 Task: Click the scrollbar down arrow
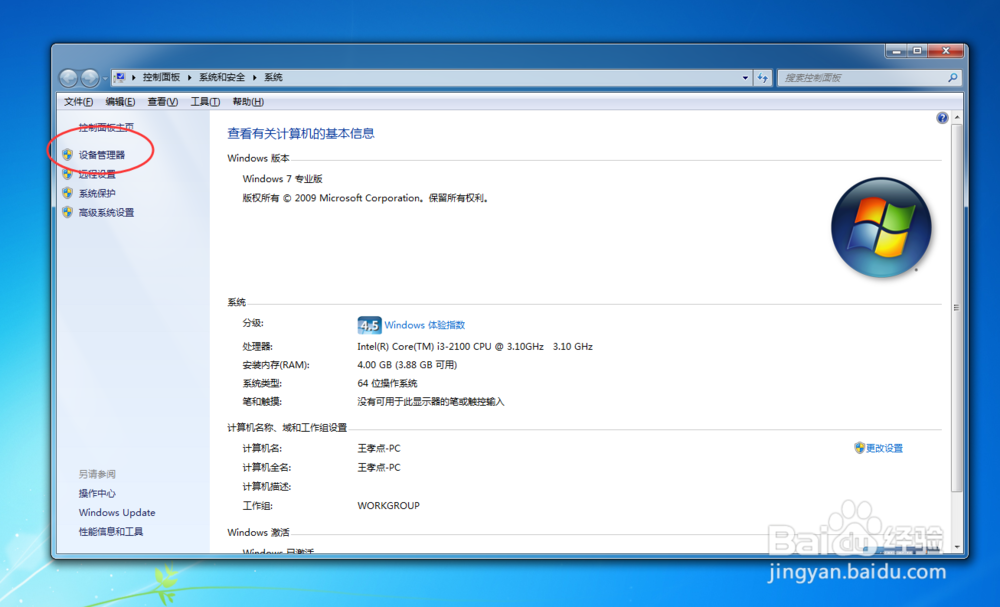pos(957,547)
